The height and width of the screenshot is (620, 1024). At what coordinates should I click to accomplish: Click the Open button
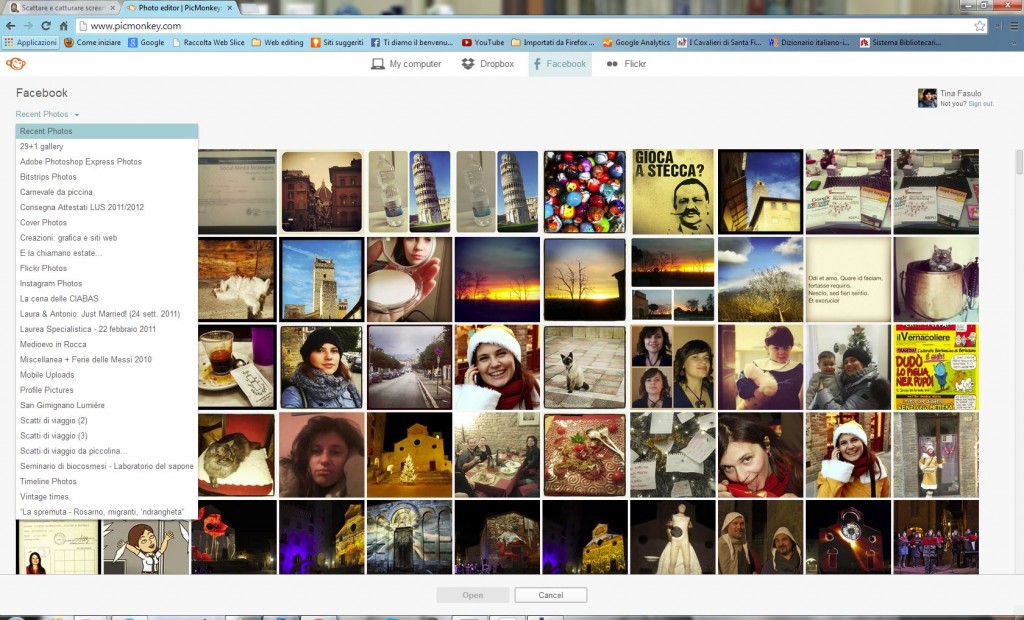pos(473,595)
